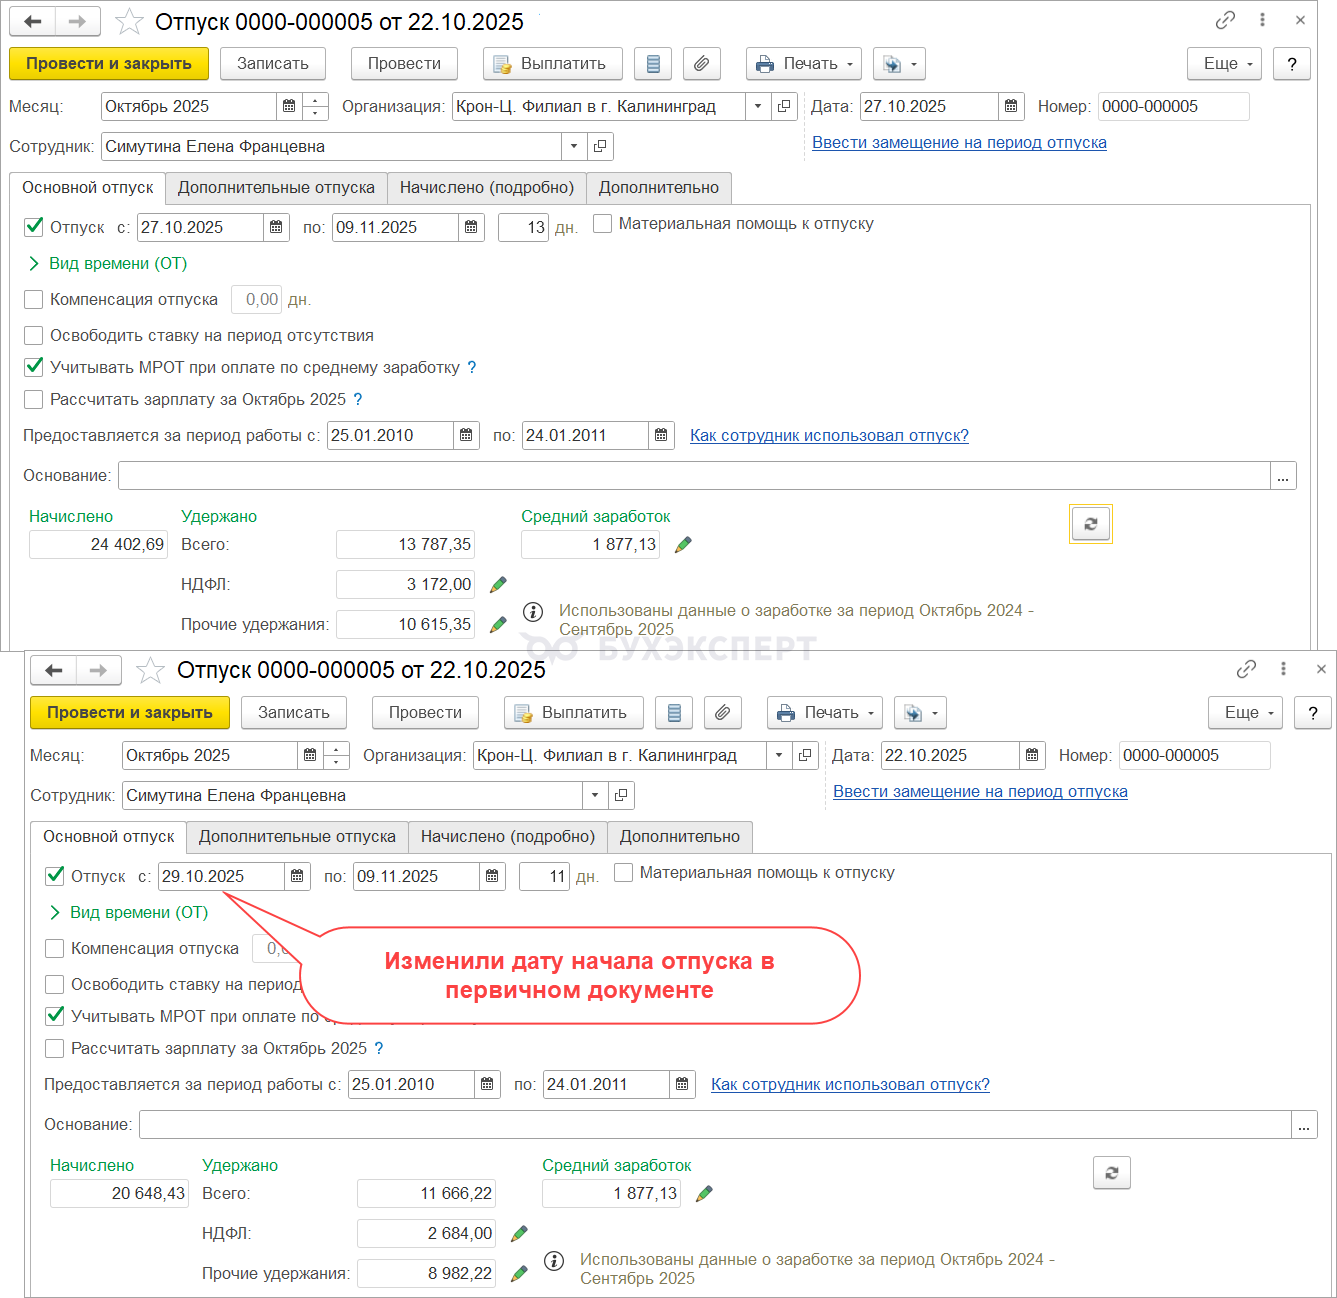Open the calendar next to Дата 22.10.2025

(x=1032, y=756)
